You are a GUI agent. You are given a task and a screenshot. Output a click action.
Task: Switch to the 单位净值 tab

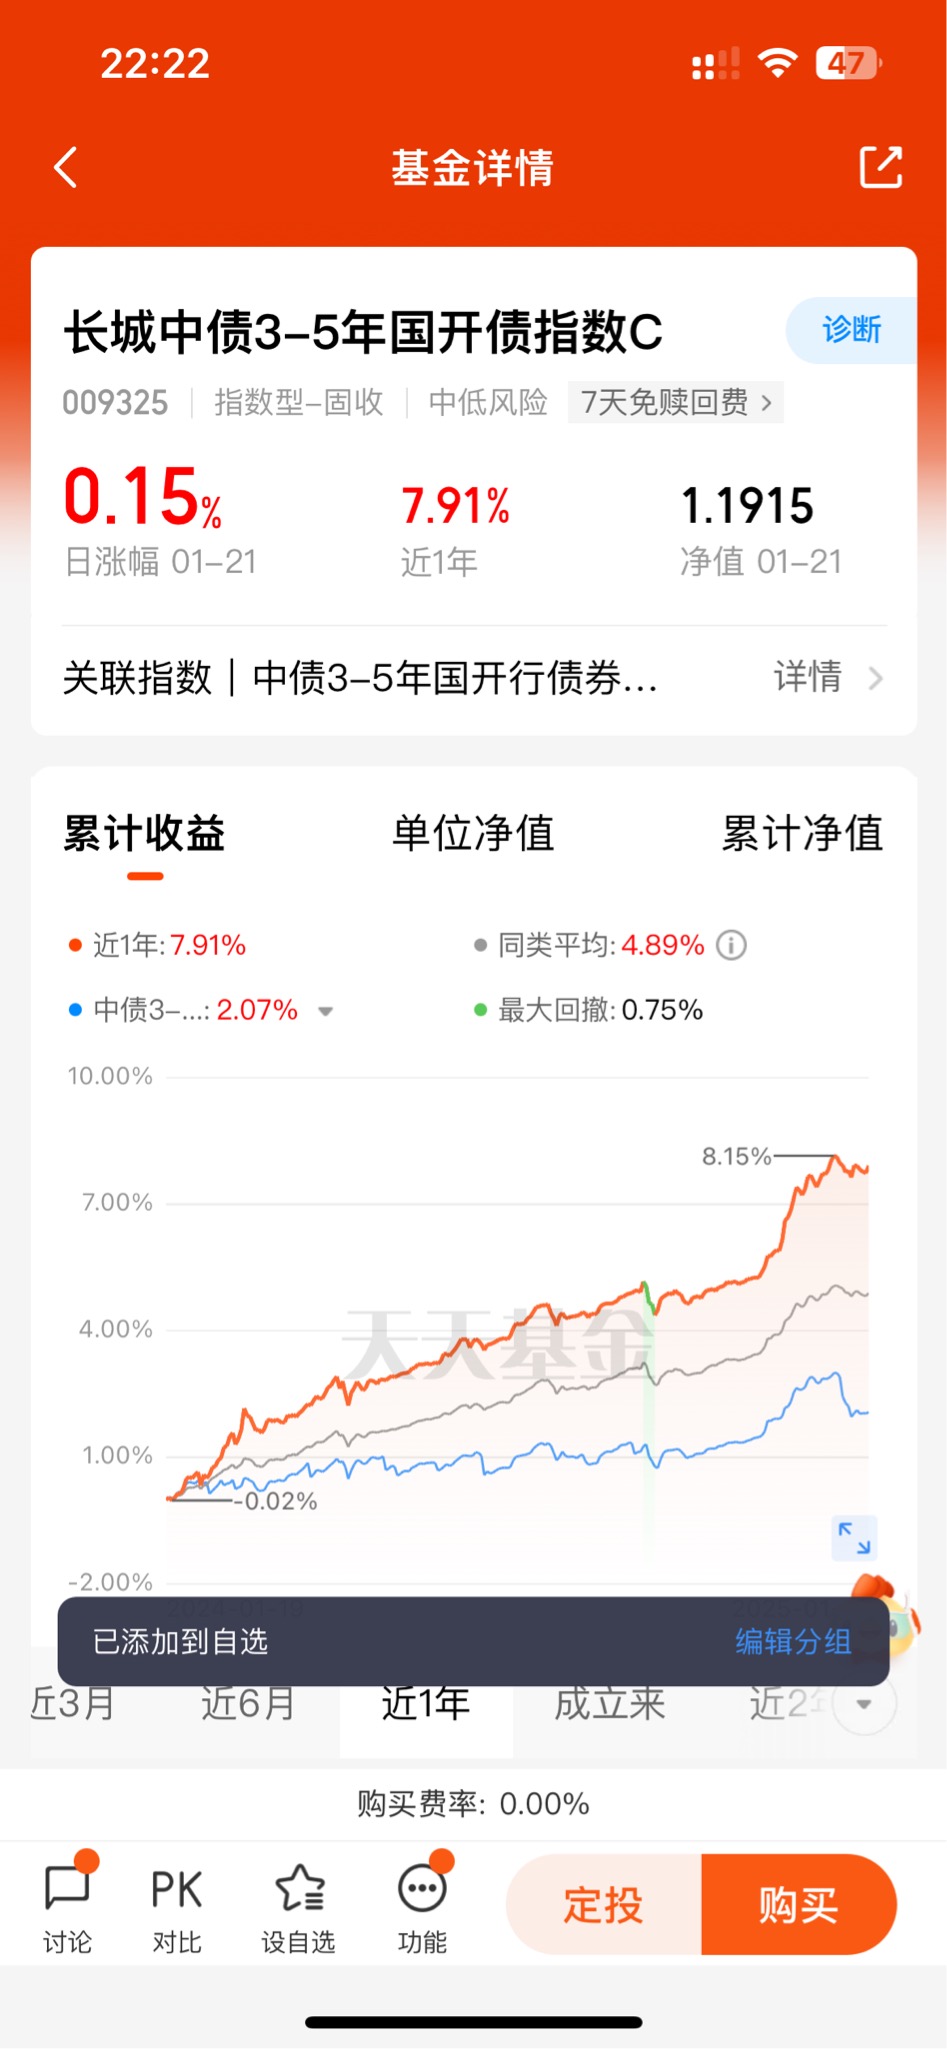(473, 833)
